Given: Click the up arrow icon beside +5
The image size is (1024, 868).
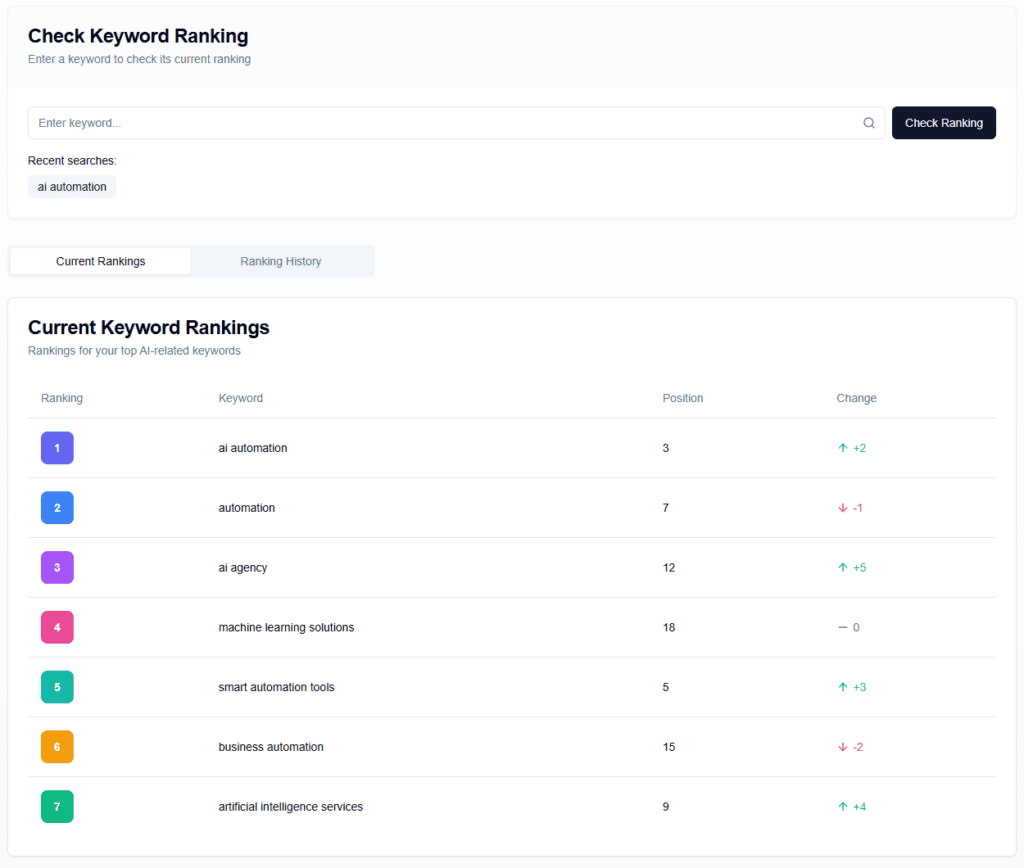Looking at the screenshot, I should pyautogui.click(x=842, y=568).
